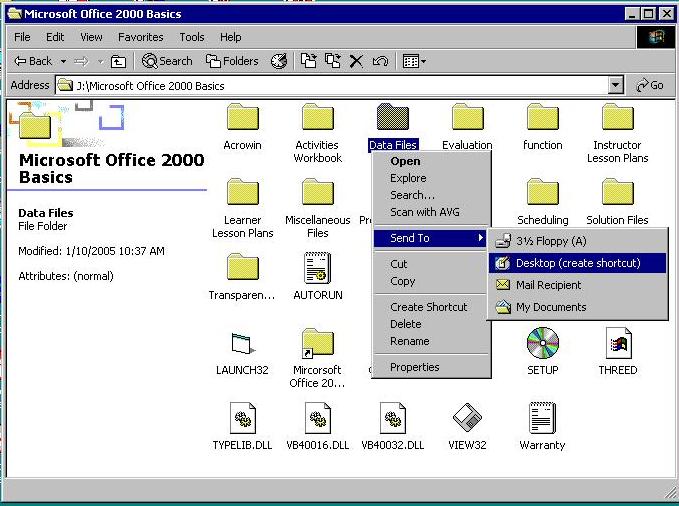Select the THREED file icon
The height and width of the screenshot is (506, 679).
tap(618, 343)
